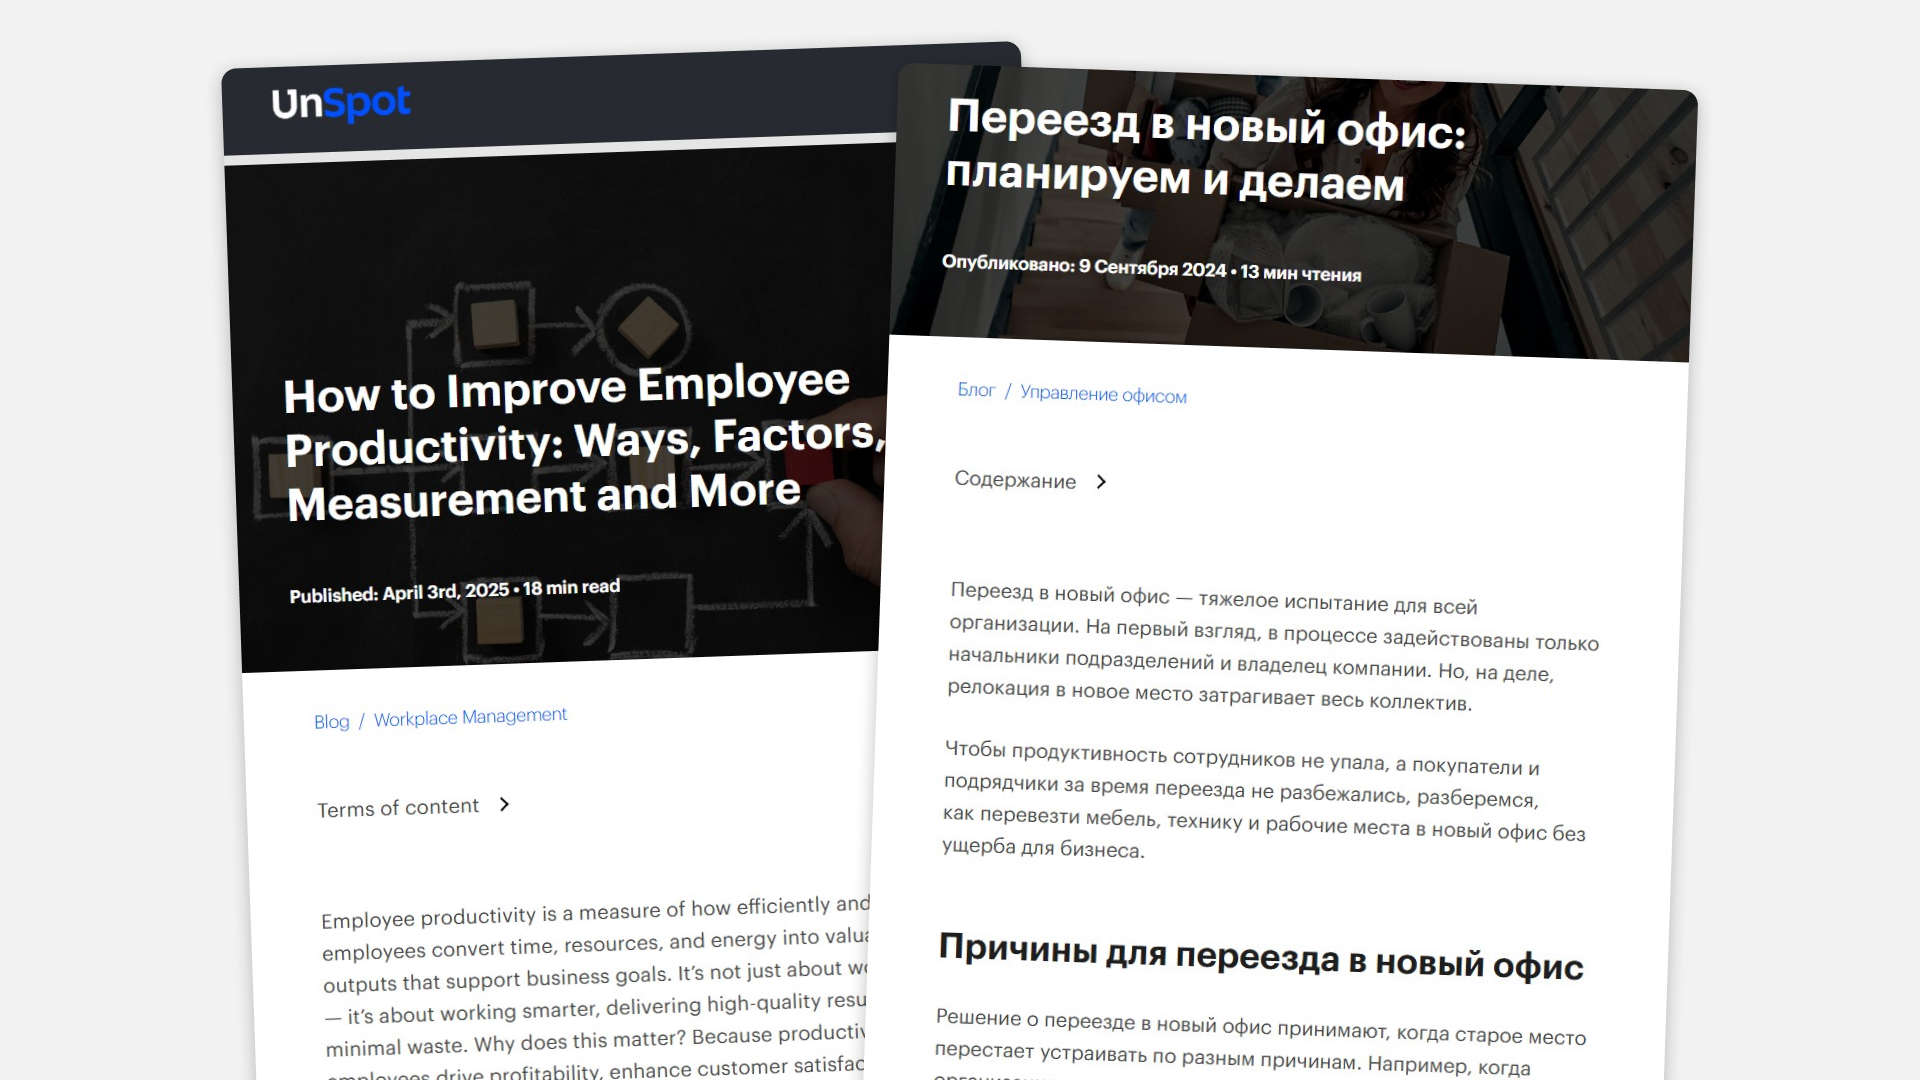
Task: Open the Blog breadcrumb link
Action: (331, 722)
